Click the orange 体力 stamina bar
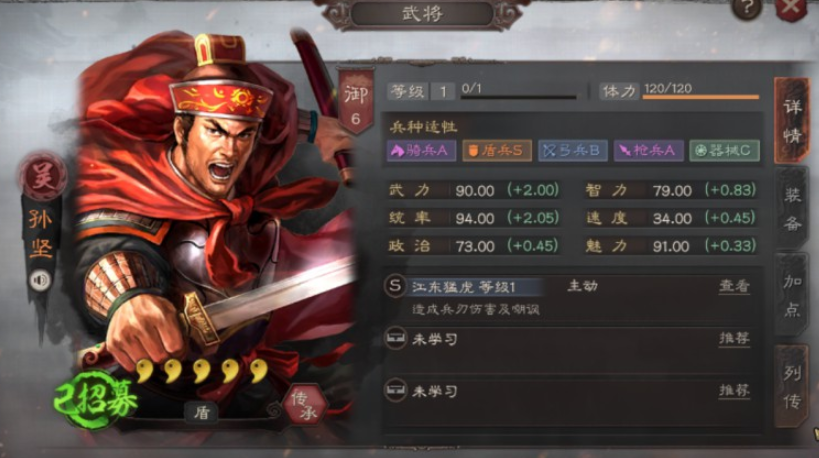 coord(700,97)
